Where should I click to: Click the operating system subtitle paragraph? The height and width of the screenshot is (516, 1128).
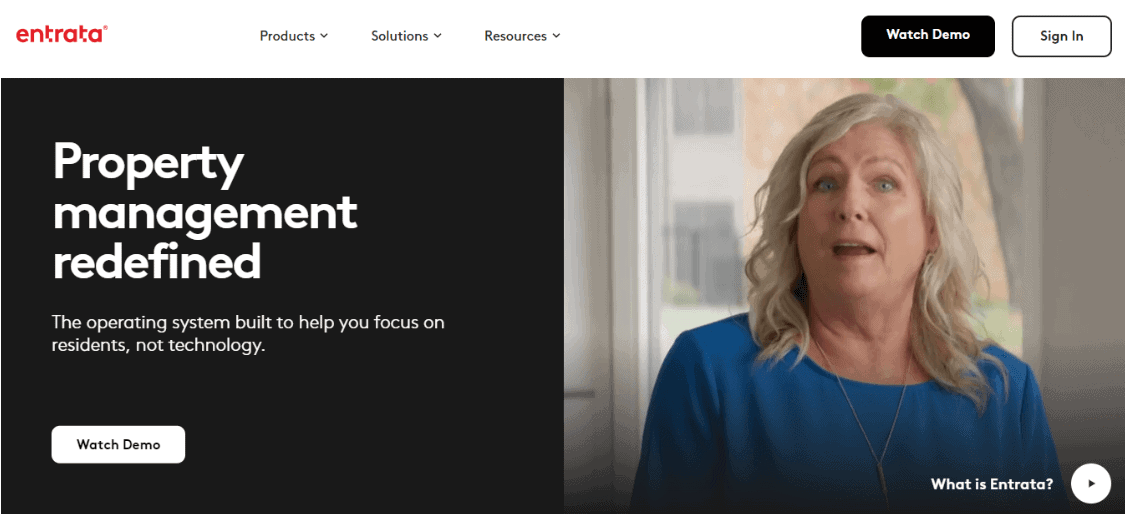pyautogui.click(x=248, y=333)
